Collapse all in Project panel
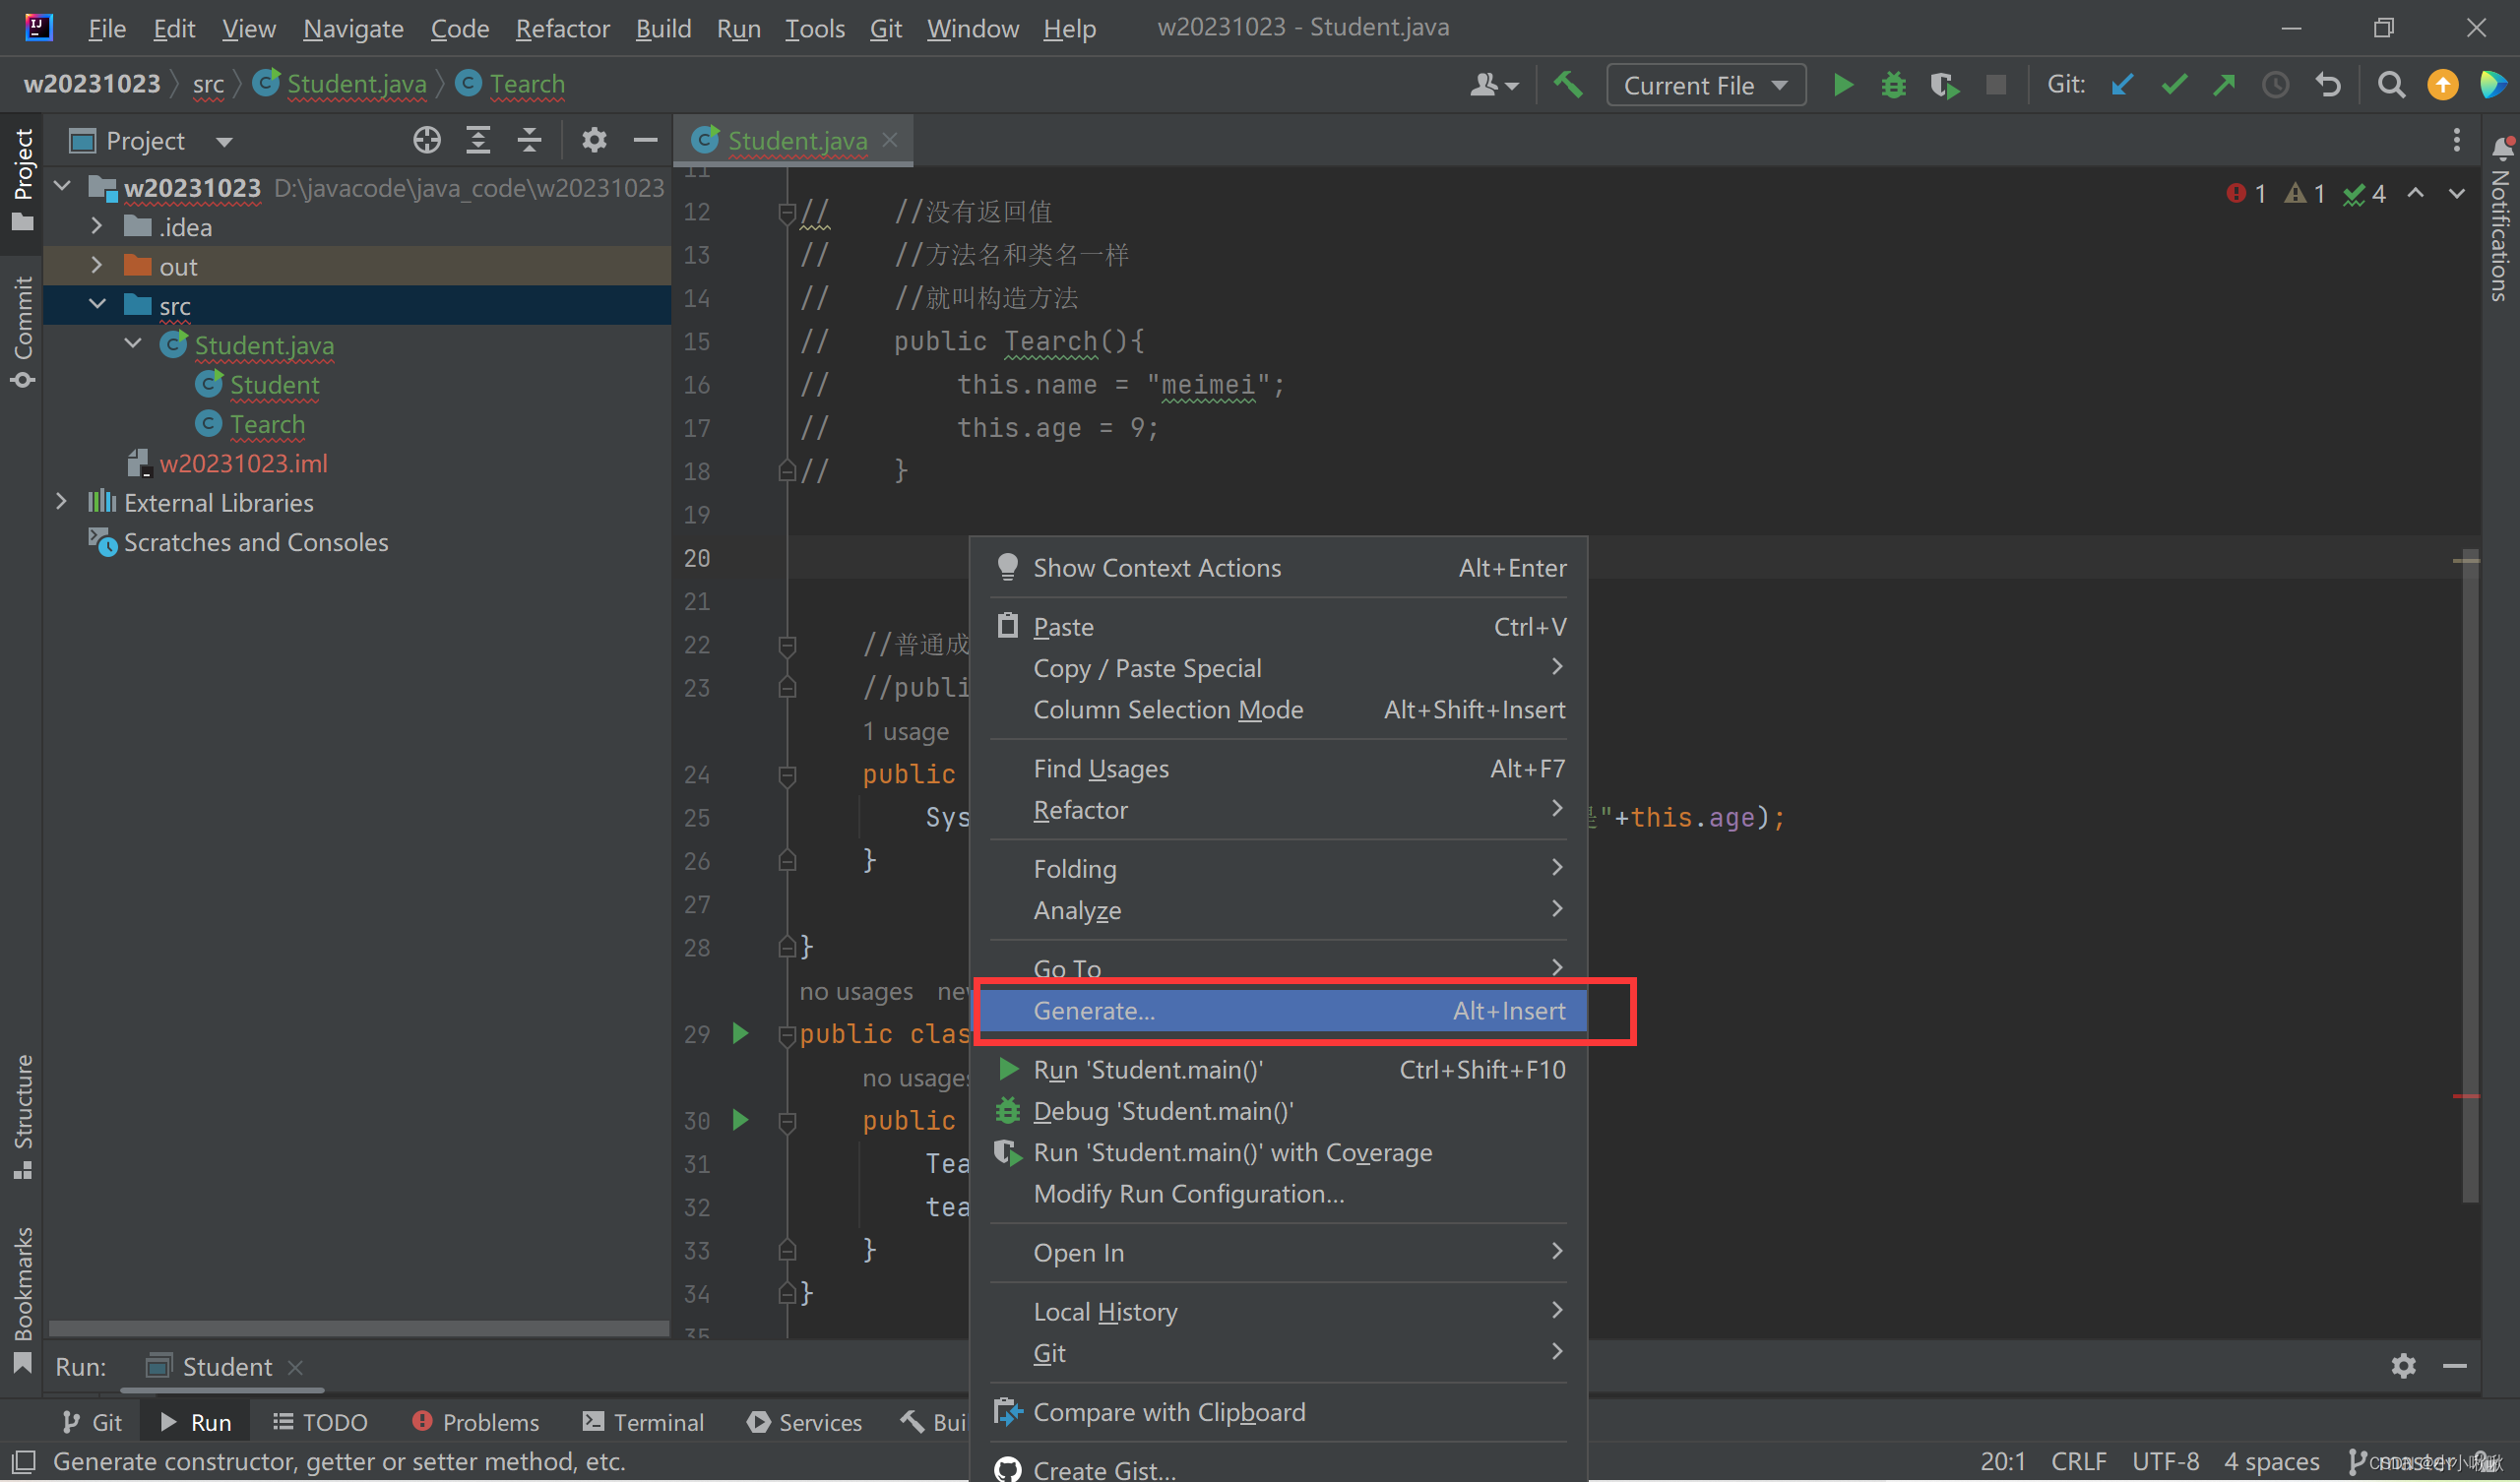 tap(529, 140)
